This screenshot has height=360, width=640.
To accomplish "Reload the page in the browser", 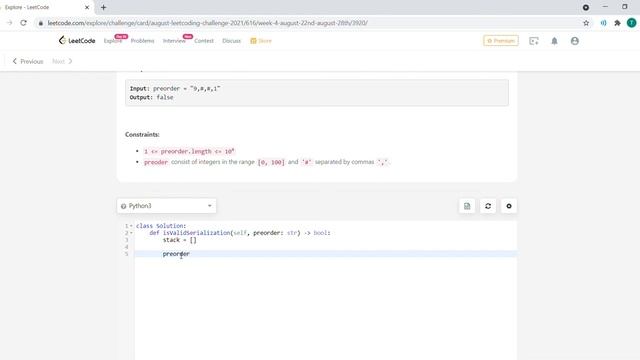I will pyautogui.click(x=23, y=23).
